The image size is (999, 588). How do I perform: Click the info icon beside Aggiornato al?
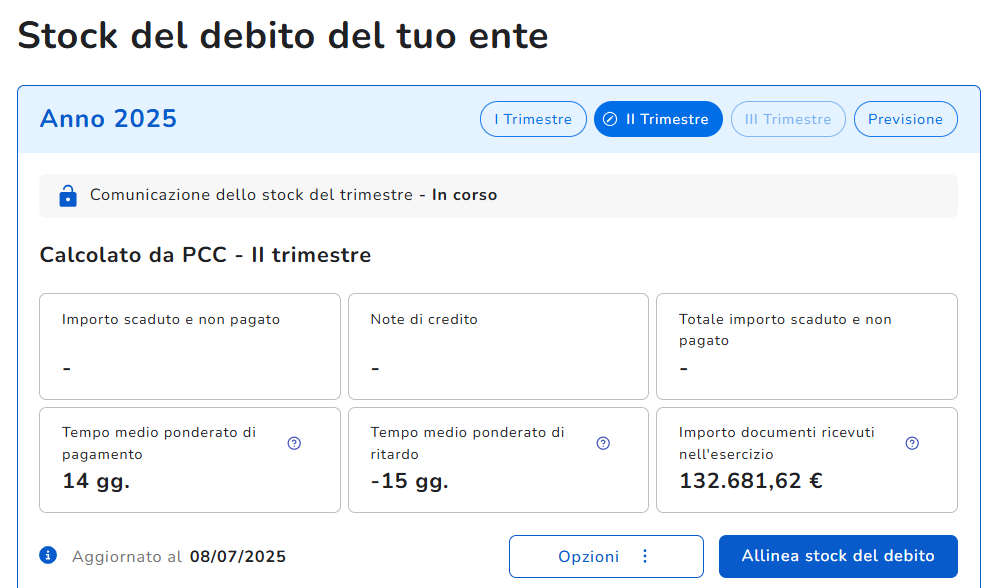tap(48, 555)
